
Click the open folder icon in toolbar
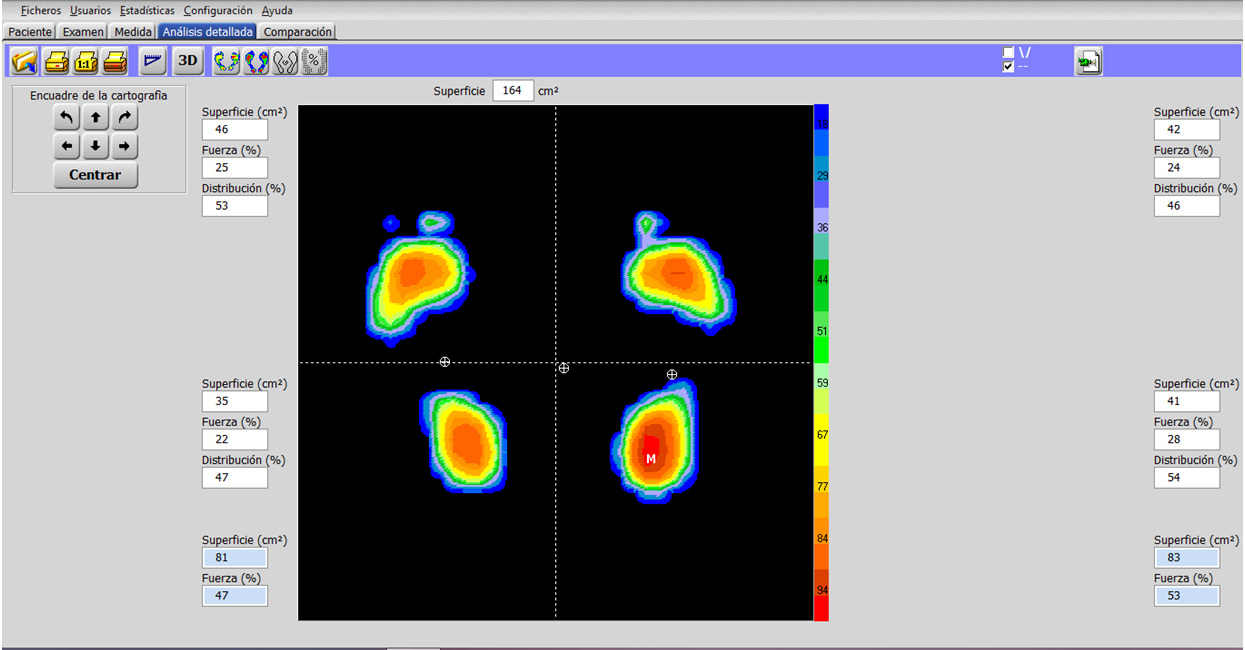(24, 62)
